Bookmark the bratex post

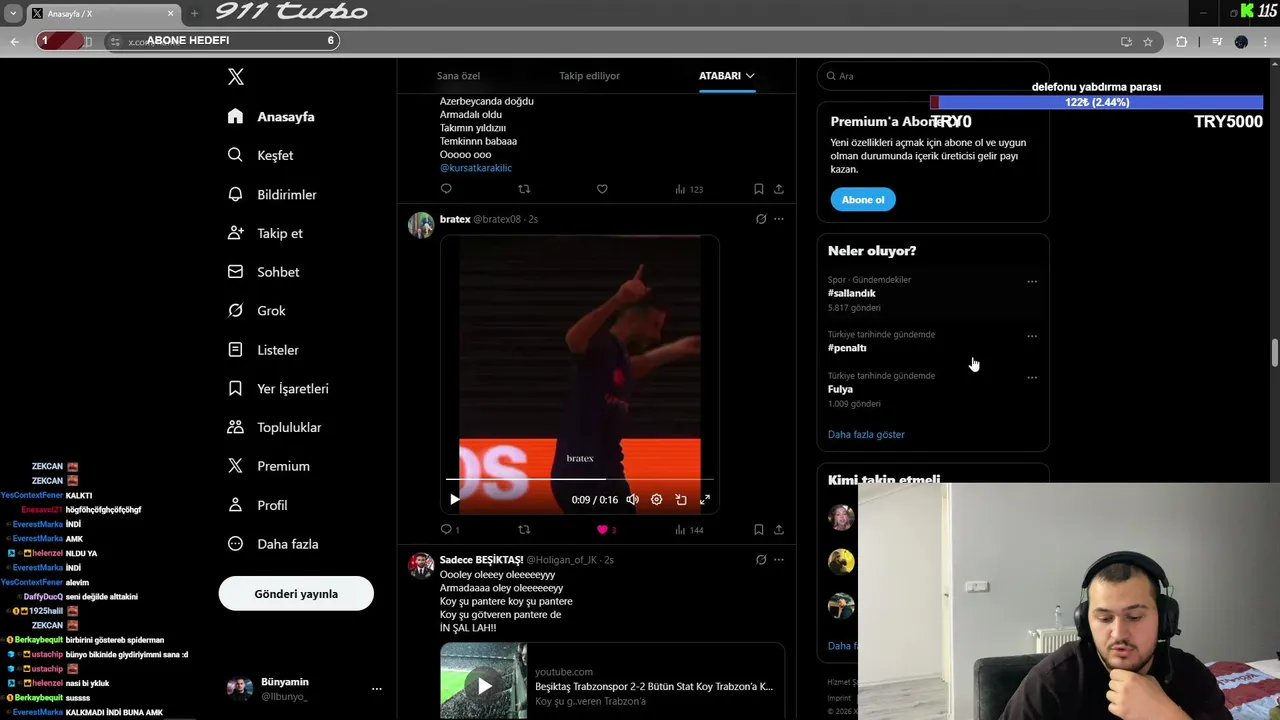(x=759, y=529)
